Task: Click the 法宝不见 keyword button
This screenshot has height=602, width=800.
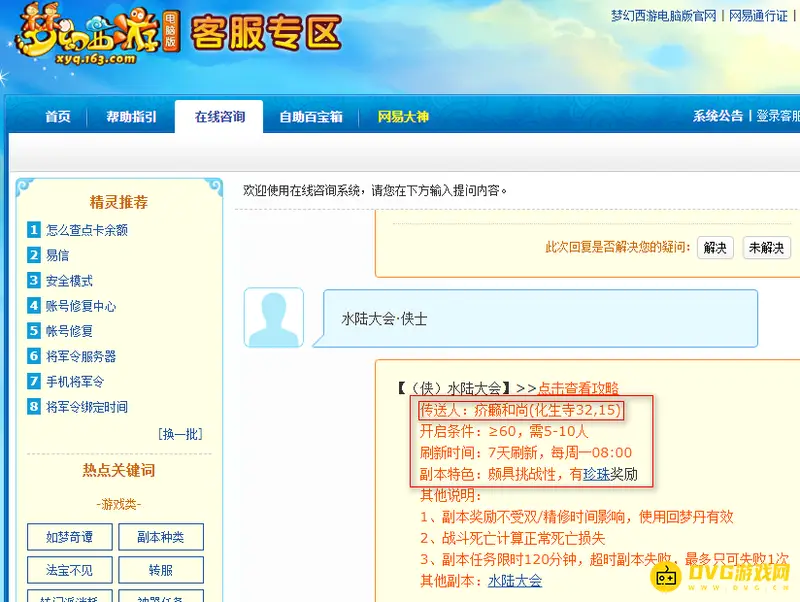Action: coord(69,570)
